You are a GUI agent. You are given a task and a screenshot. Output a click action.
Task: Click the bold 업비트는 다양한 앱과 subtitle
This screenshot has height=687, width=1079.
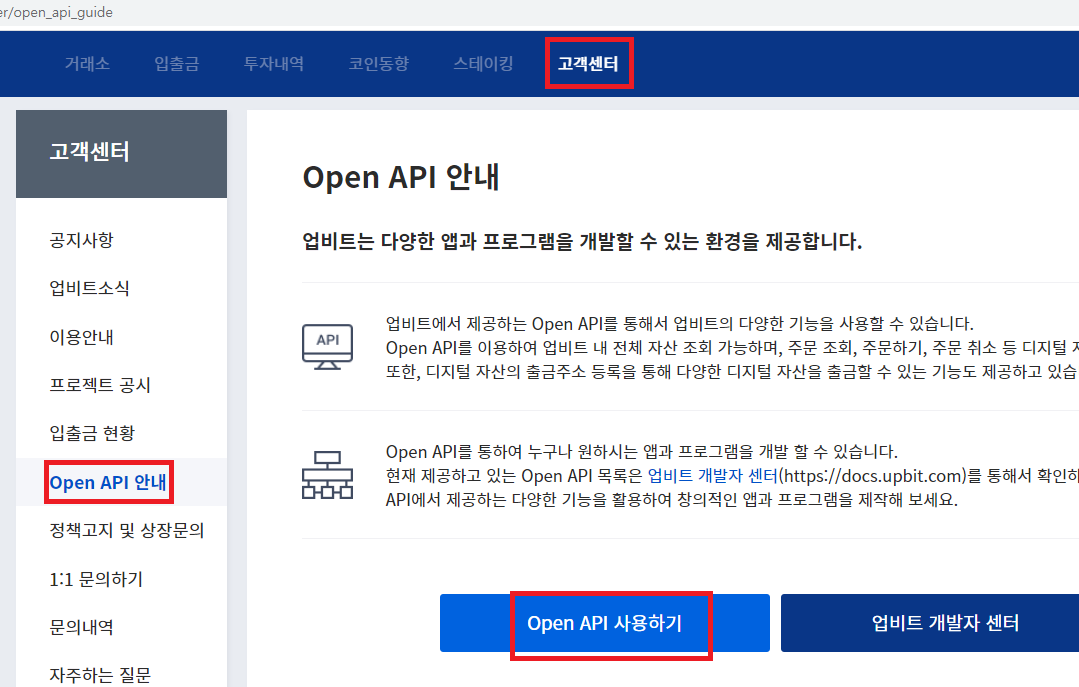point(582,242)
